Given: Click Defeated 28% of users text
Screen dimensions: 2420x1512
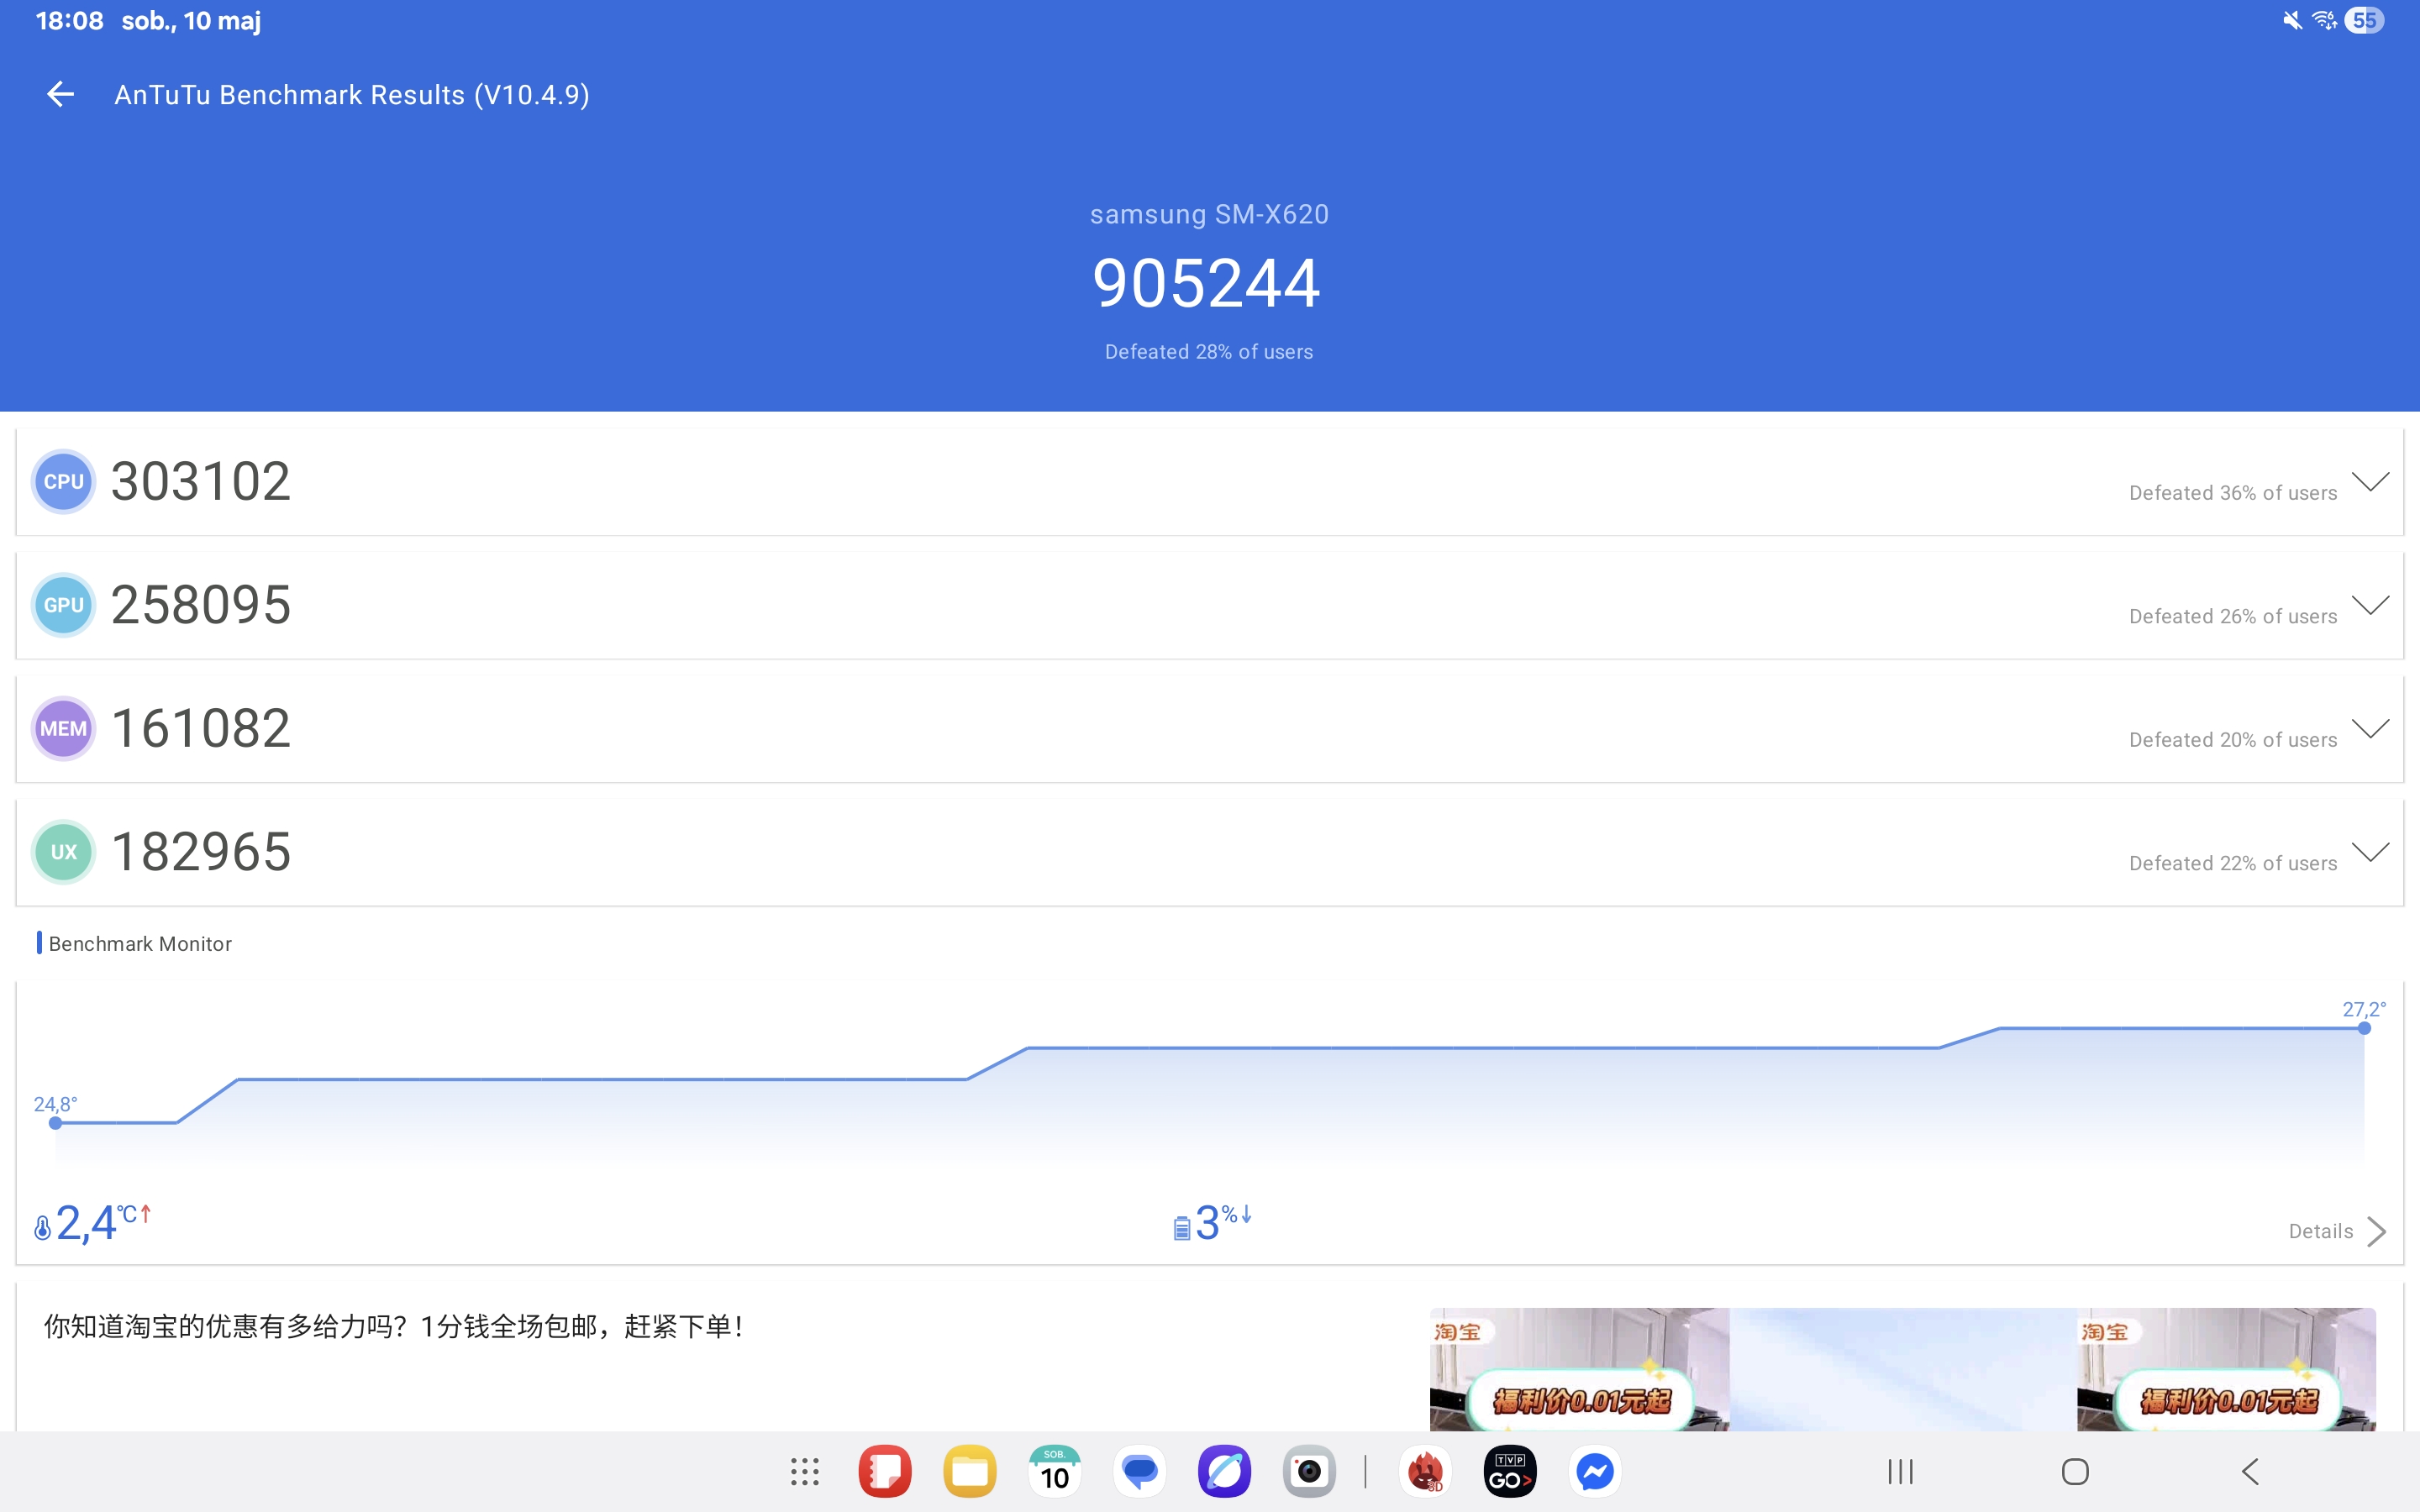Looking at the screenshot, I should pos(1209,352).
